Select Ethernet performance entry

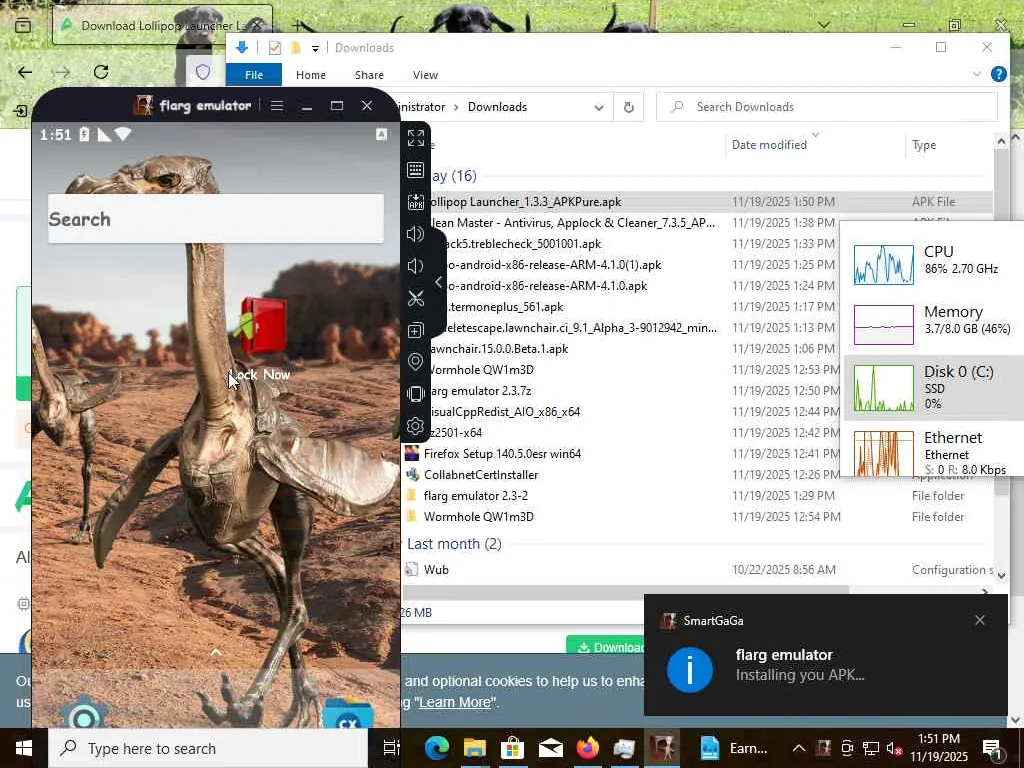click(934, 452)
